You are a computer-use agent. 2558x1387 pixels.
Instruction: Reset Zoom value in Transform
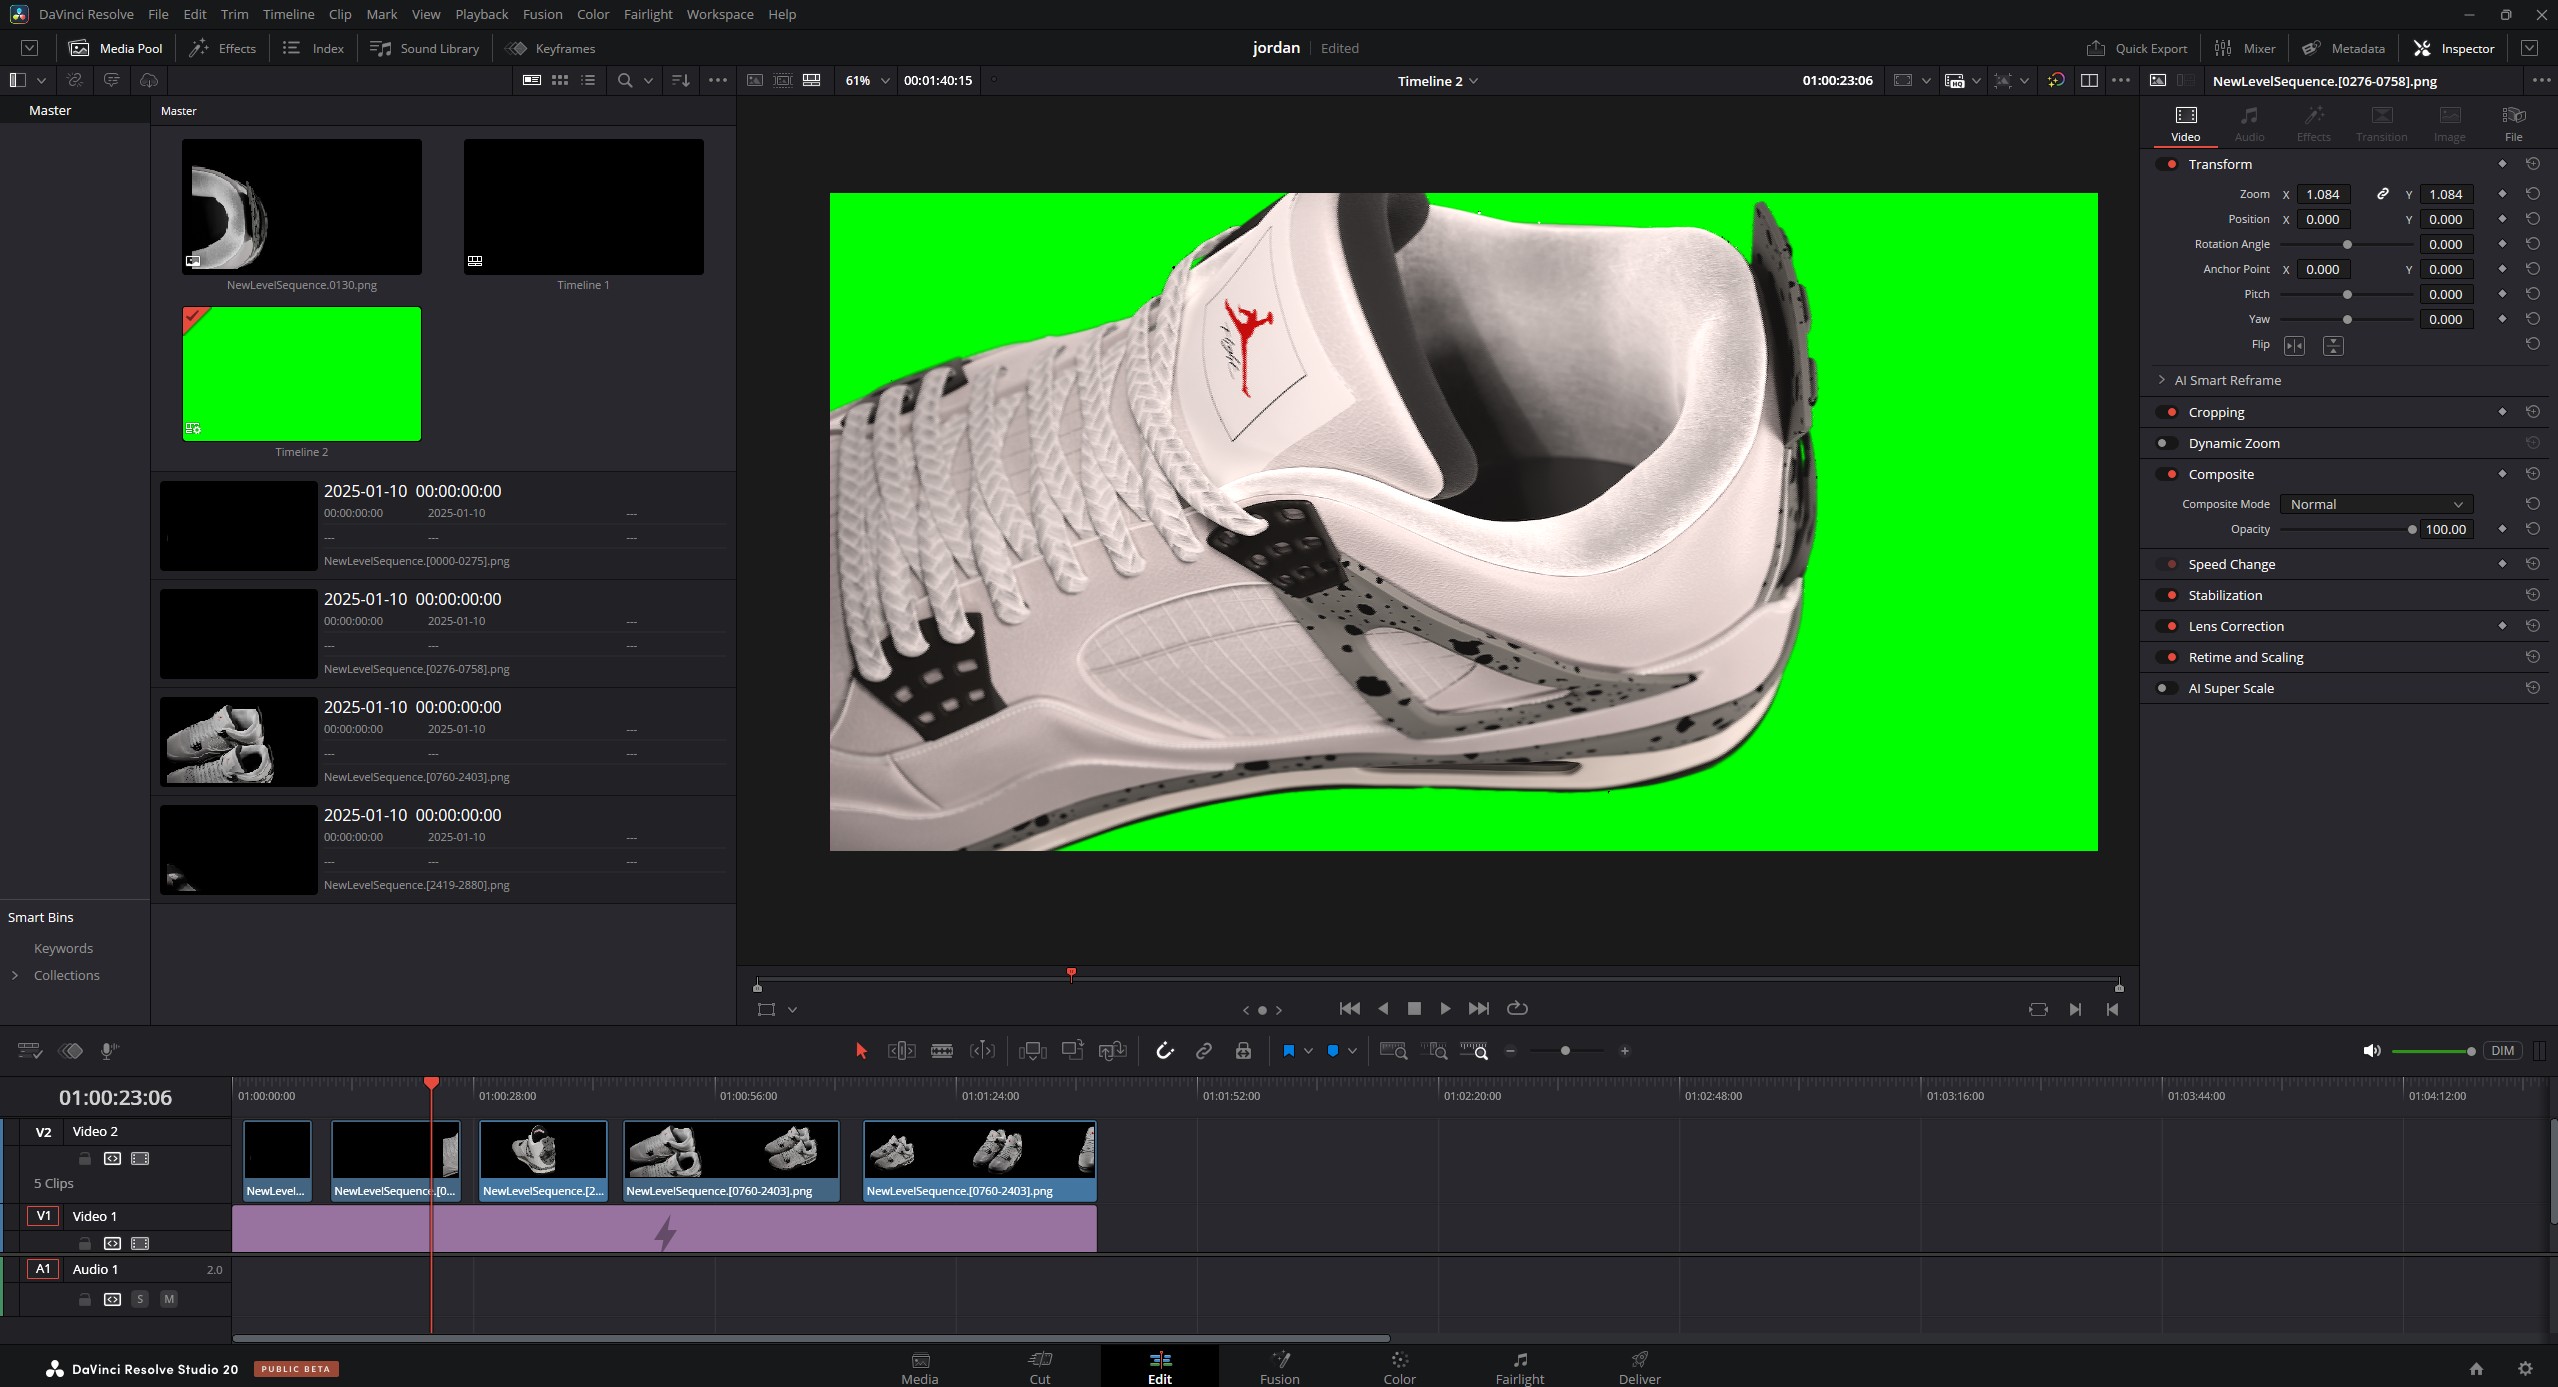[x=2532, y=194]
